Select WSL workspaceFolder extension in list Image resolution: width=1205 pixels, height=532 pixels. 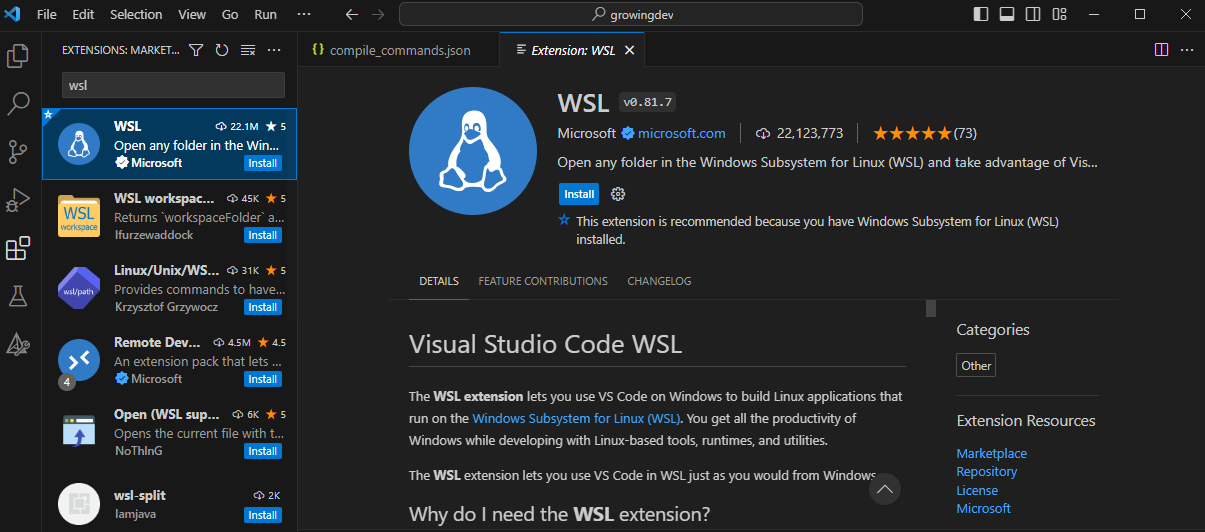[170, 216]
